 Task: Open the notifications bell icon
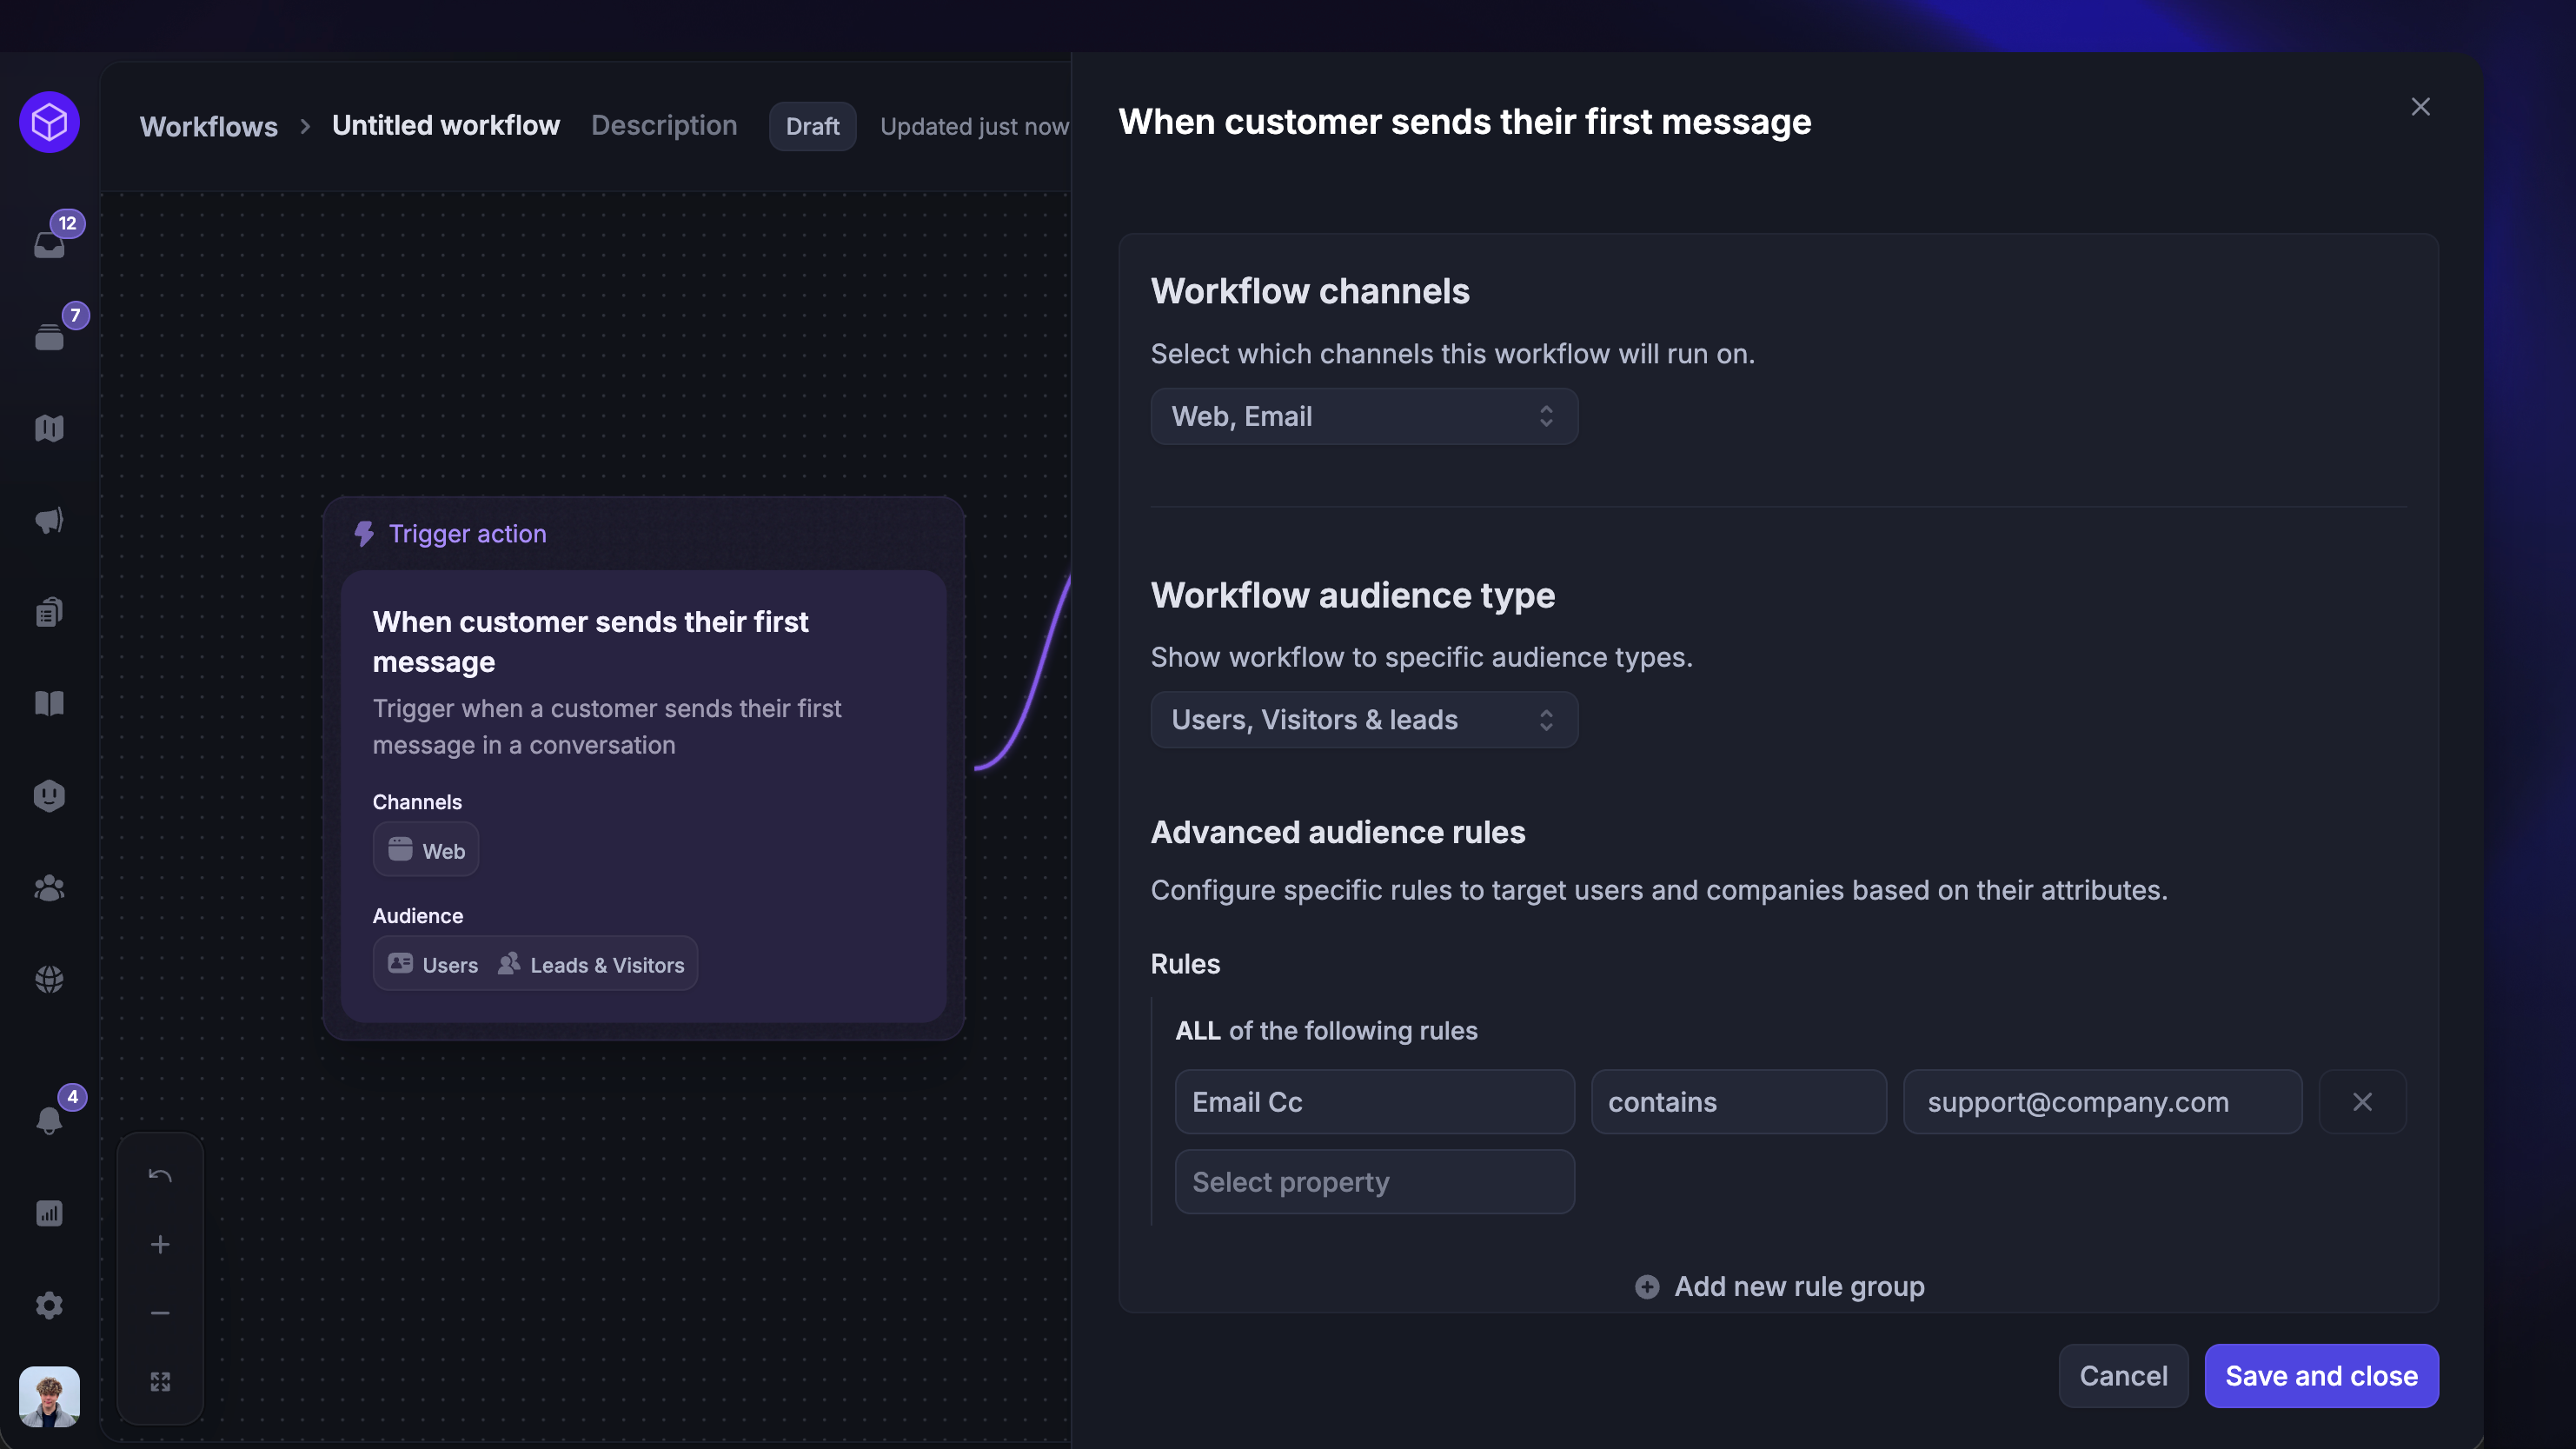click(x=49, y=1119)
